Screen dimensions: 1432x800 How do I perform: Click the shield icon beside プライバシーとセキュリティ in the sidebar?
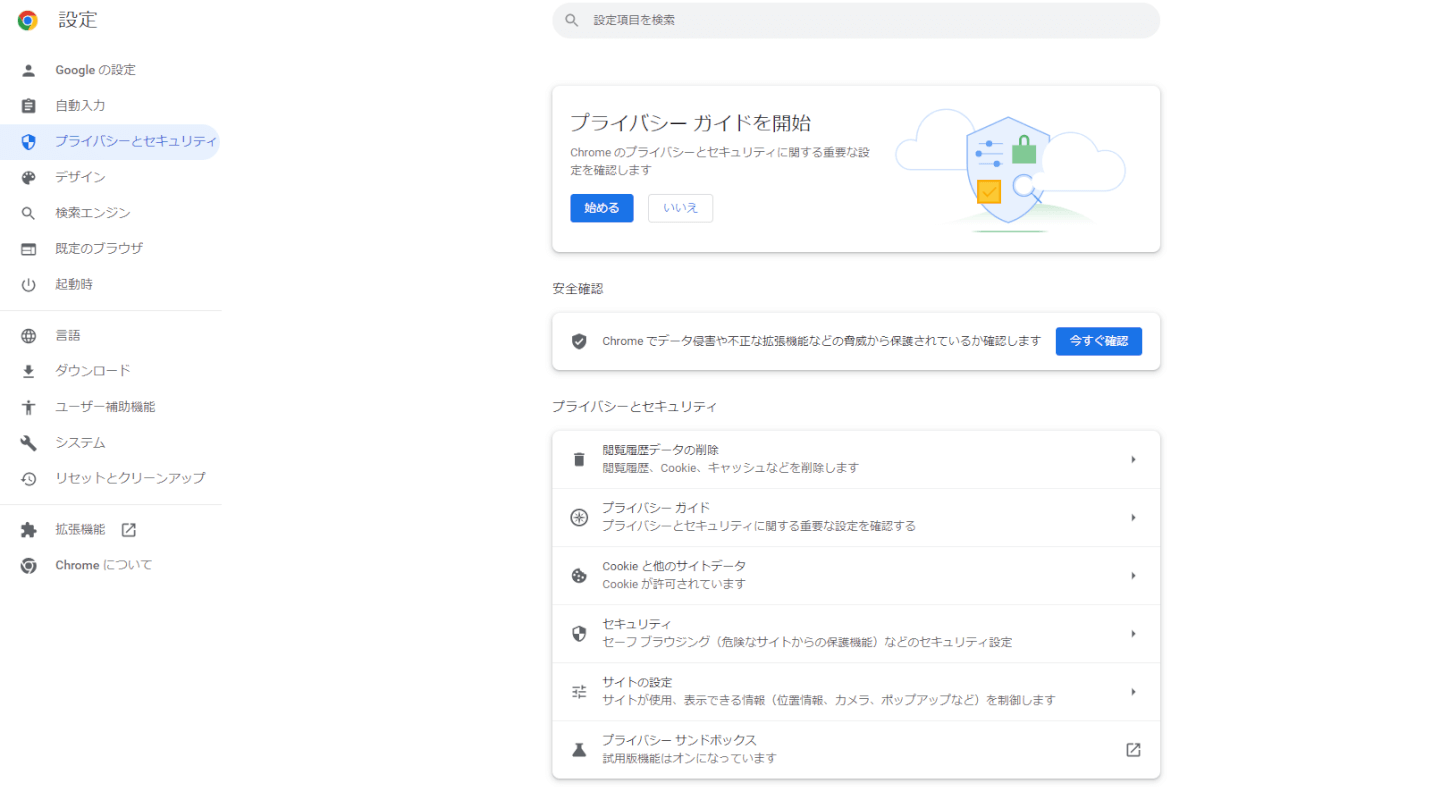point(28,142)
